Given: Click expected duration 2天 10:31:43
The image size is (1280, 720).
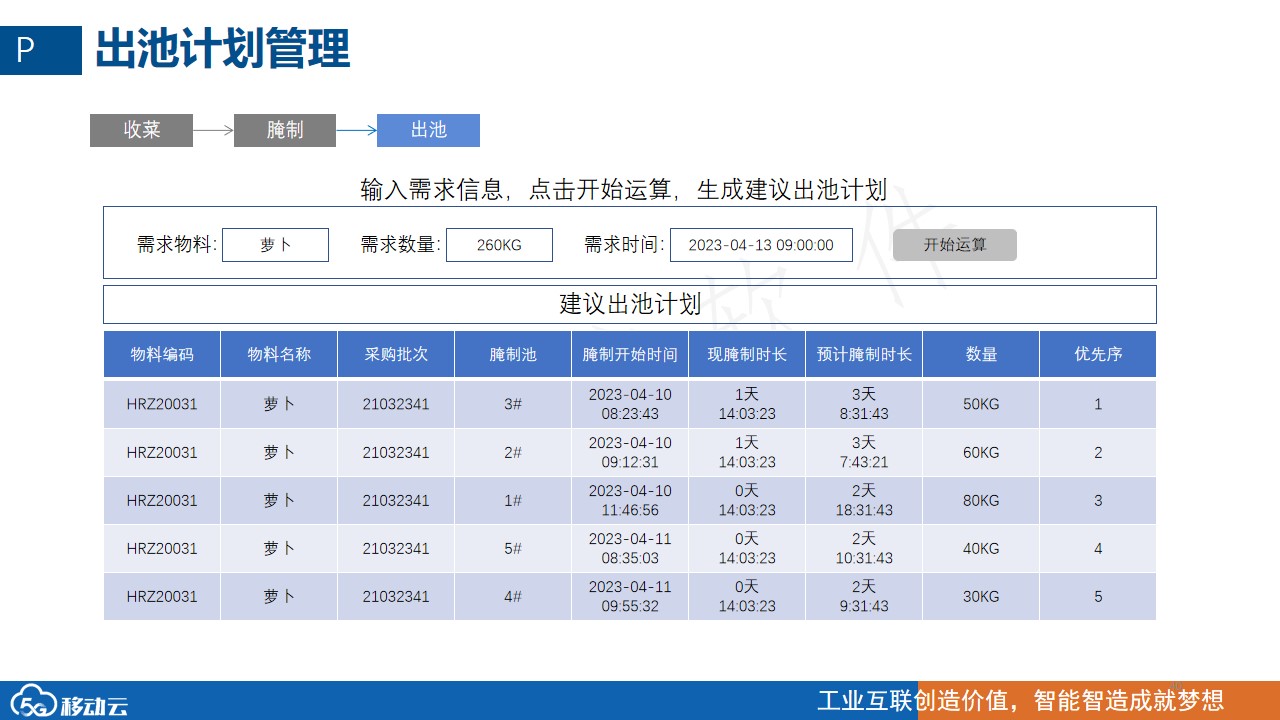Looking at the screenshot, I should [864, 548].
